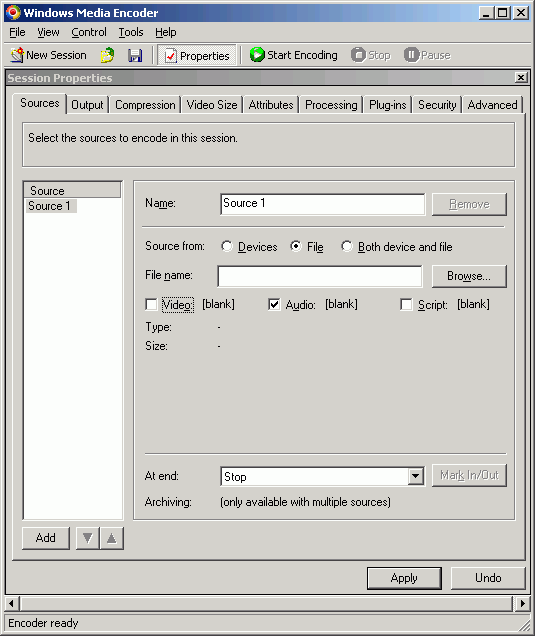This screenshot has height=636, width=535.
Task: Enable the Video checkbox
Action: (x=151, y=304)
